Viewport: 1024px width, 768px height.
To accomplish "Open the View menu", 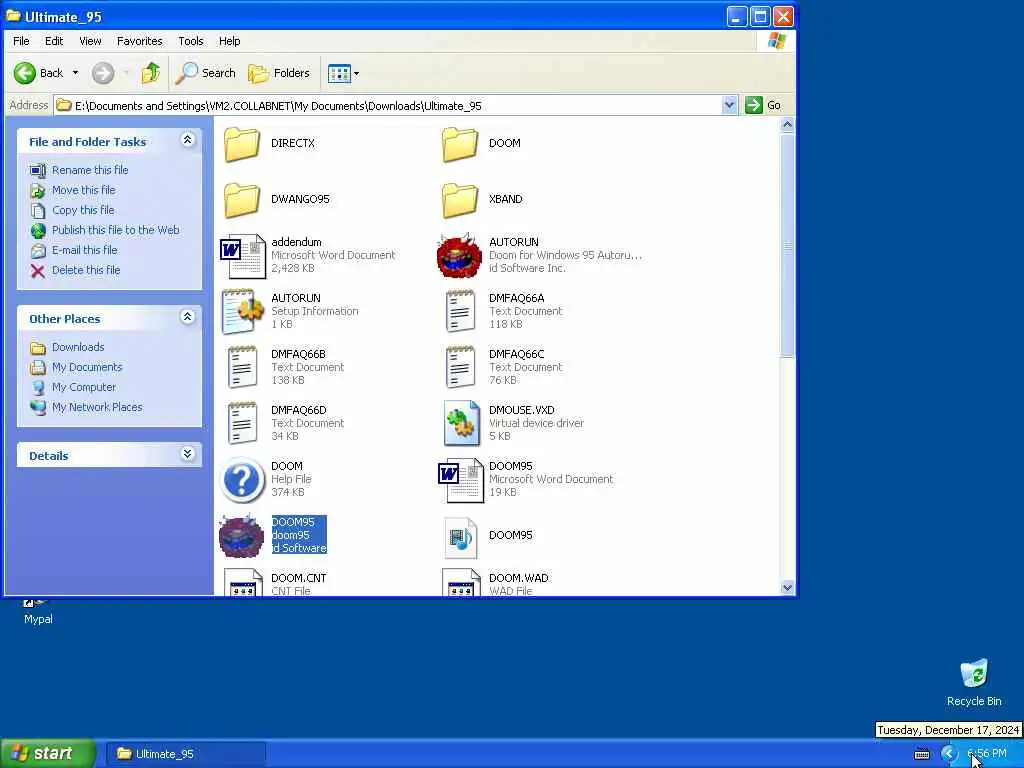I will 90,41.
